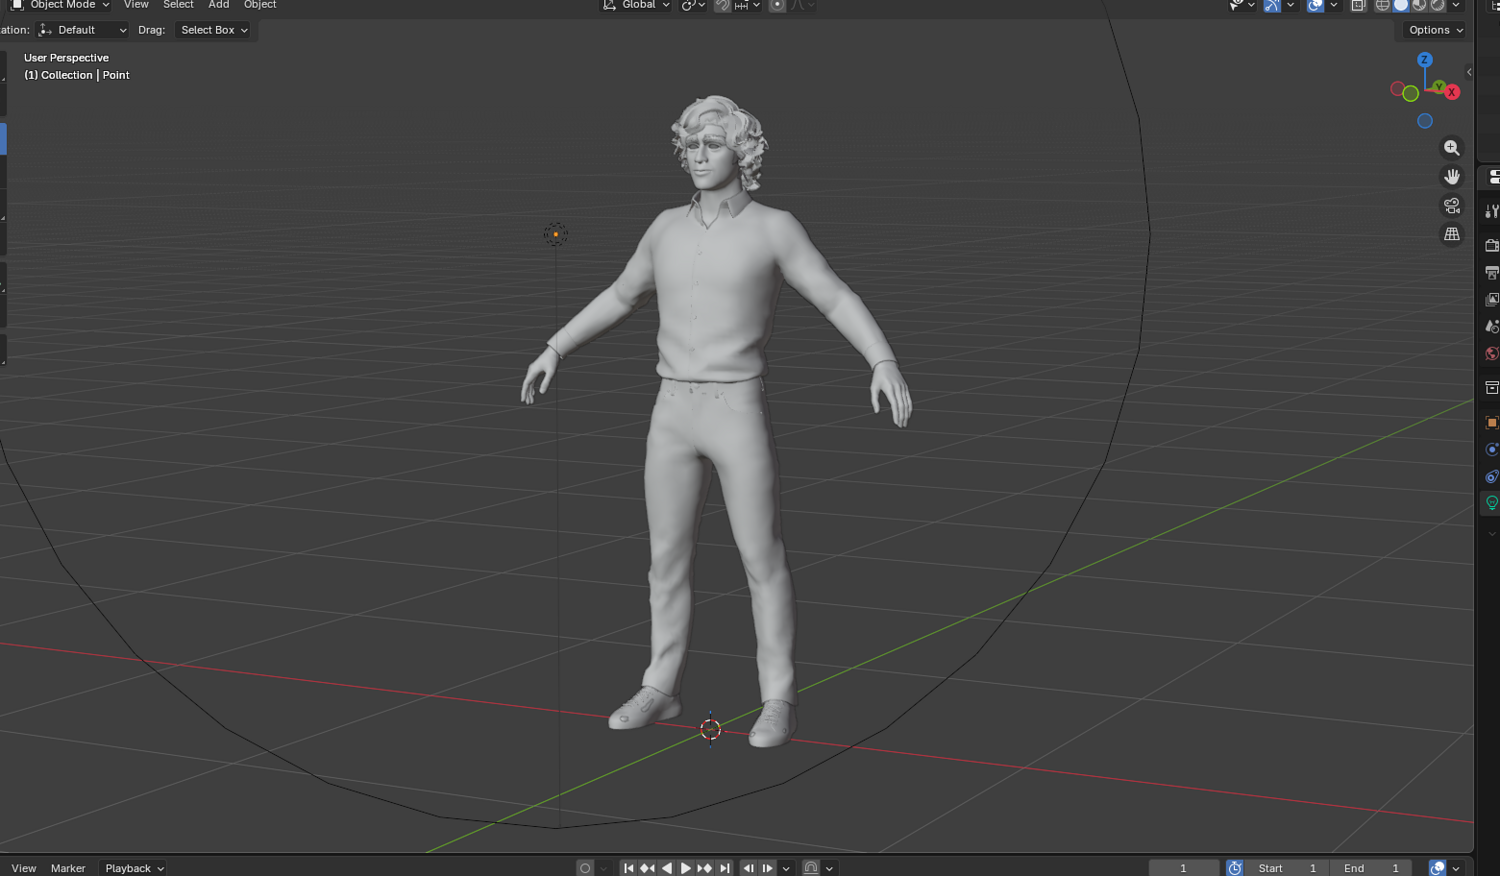Open the View Layer properties tab
The image size is (1500, 876).
pyautogui.click(x=1491, y=299)
